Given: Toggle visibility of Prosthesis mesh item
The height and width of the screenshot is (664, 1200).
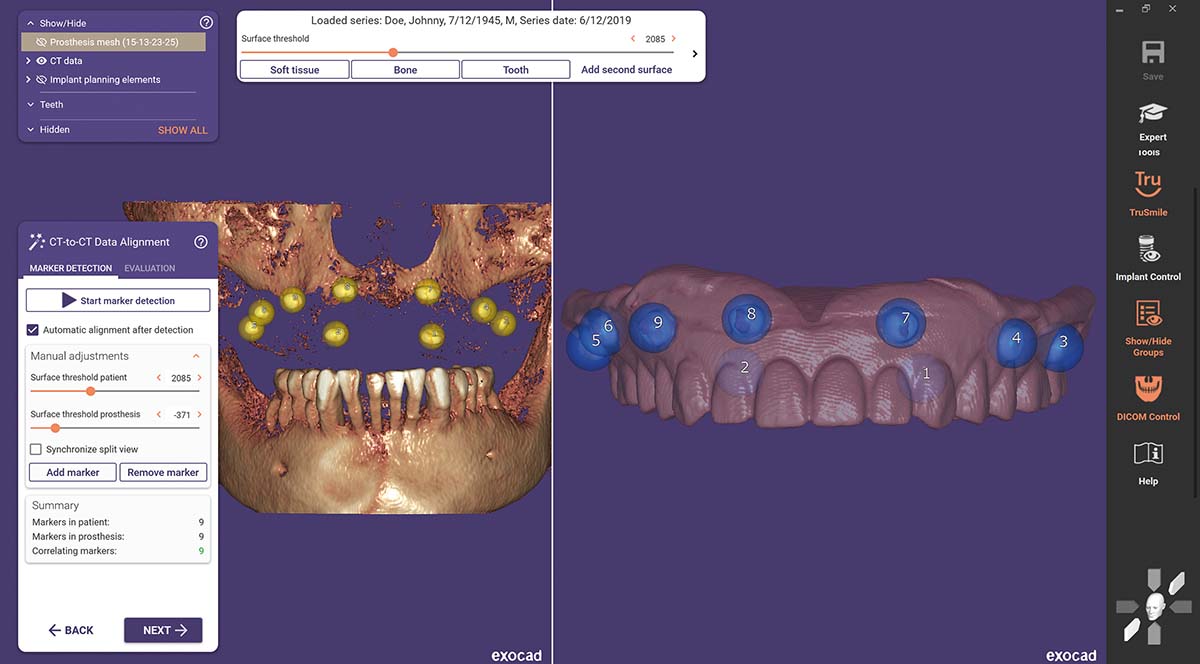Looking at the screenshot, I should click(x=41, y=43).
